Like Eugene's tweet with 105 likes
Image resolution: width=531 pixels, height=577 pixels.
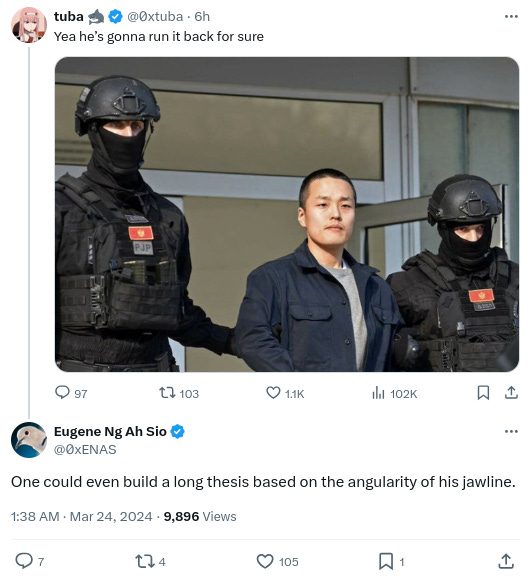pos(277,561)
